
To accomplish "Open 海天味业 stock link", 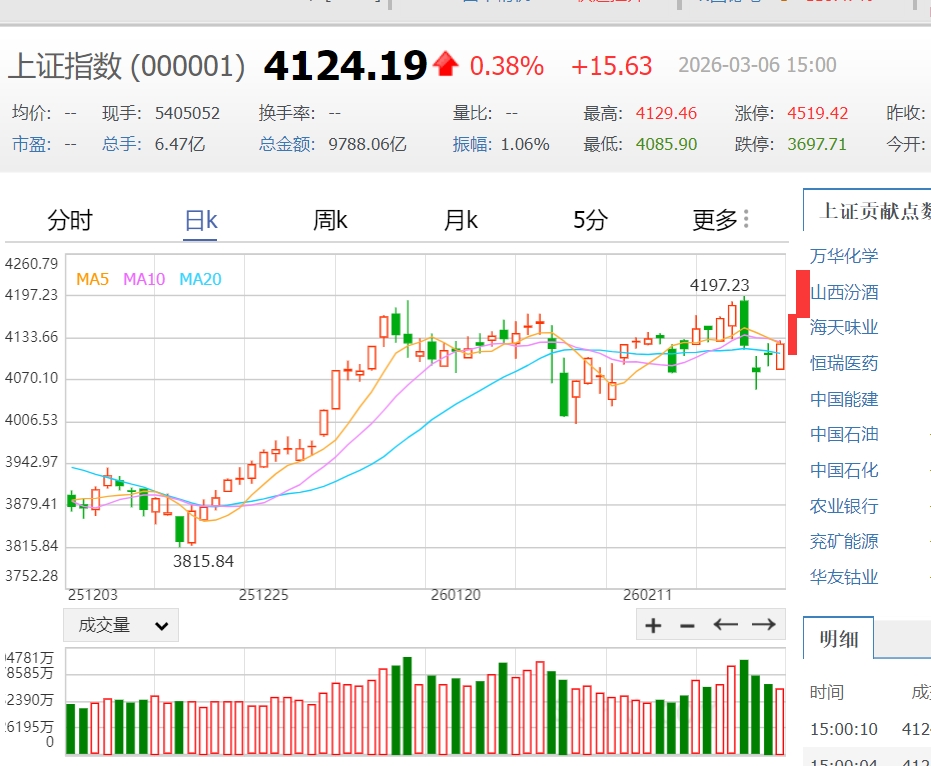I will pyautogui.click(x=844, y=327).
